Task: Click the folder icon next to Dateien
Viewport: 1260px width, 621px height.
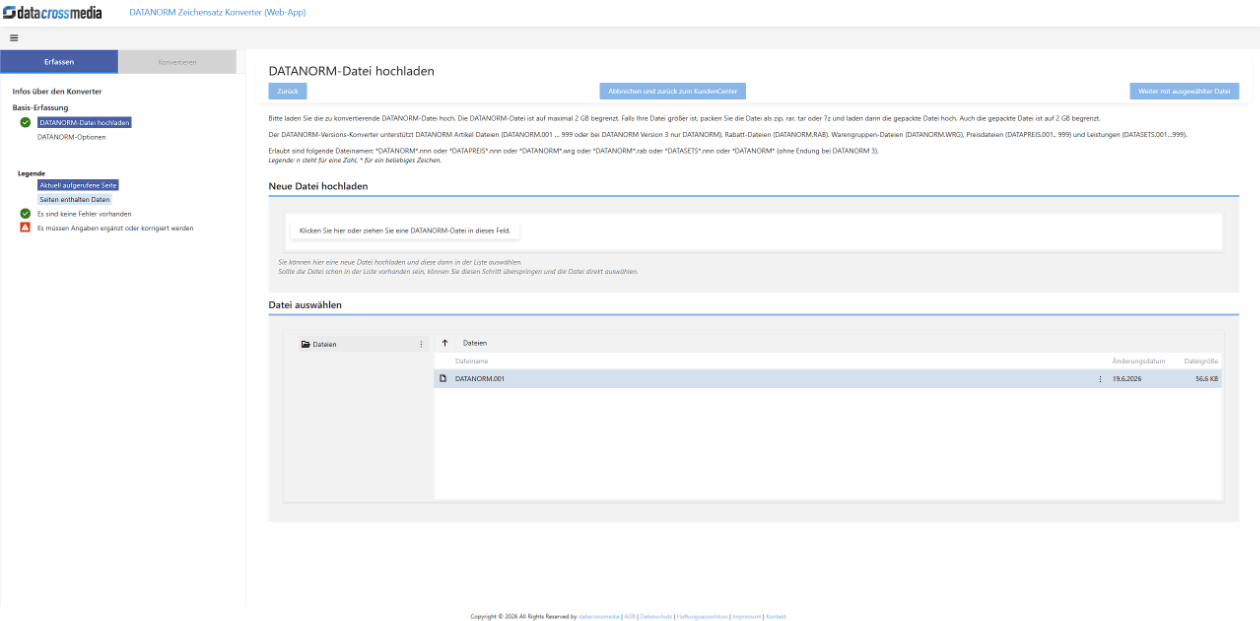Action: tap(305, 344)
